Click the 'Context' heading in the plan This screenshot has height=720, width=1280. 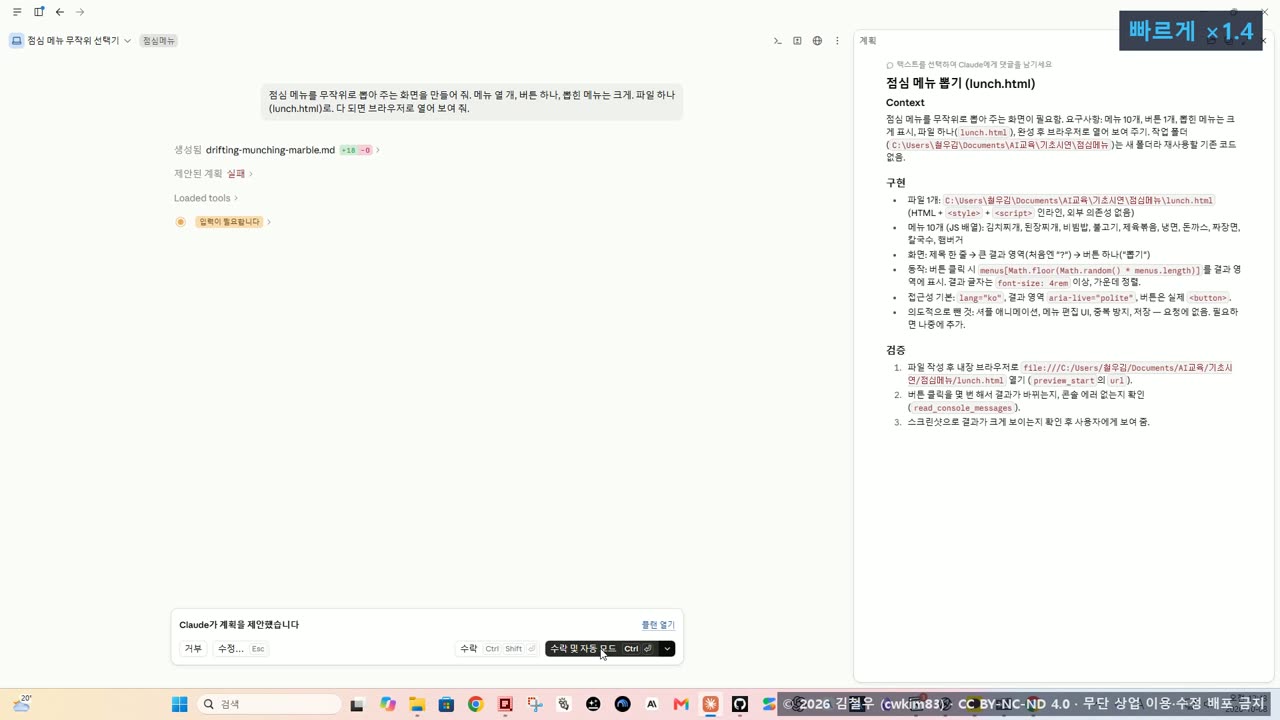905,103
